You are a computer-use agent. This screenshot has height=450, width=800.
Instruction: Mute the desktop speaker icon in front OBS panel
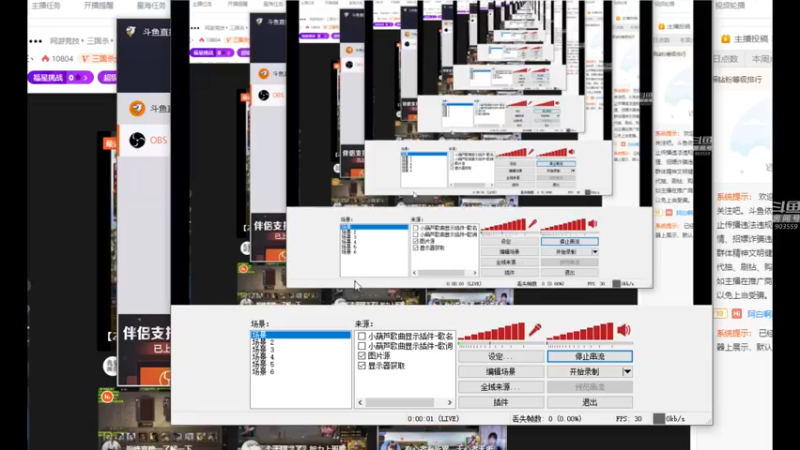(624, 330)
